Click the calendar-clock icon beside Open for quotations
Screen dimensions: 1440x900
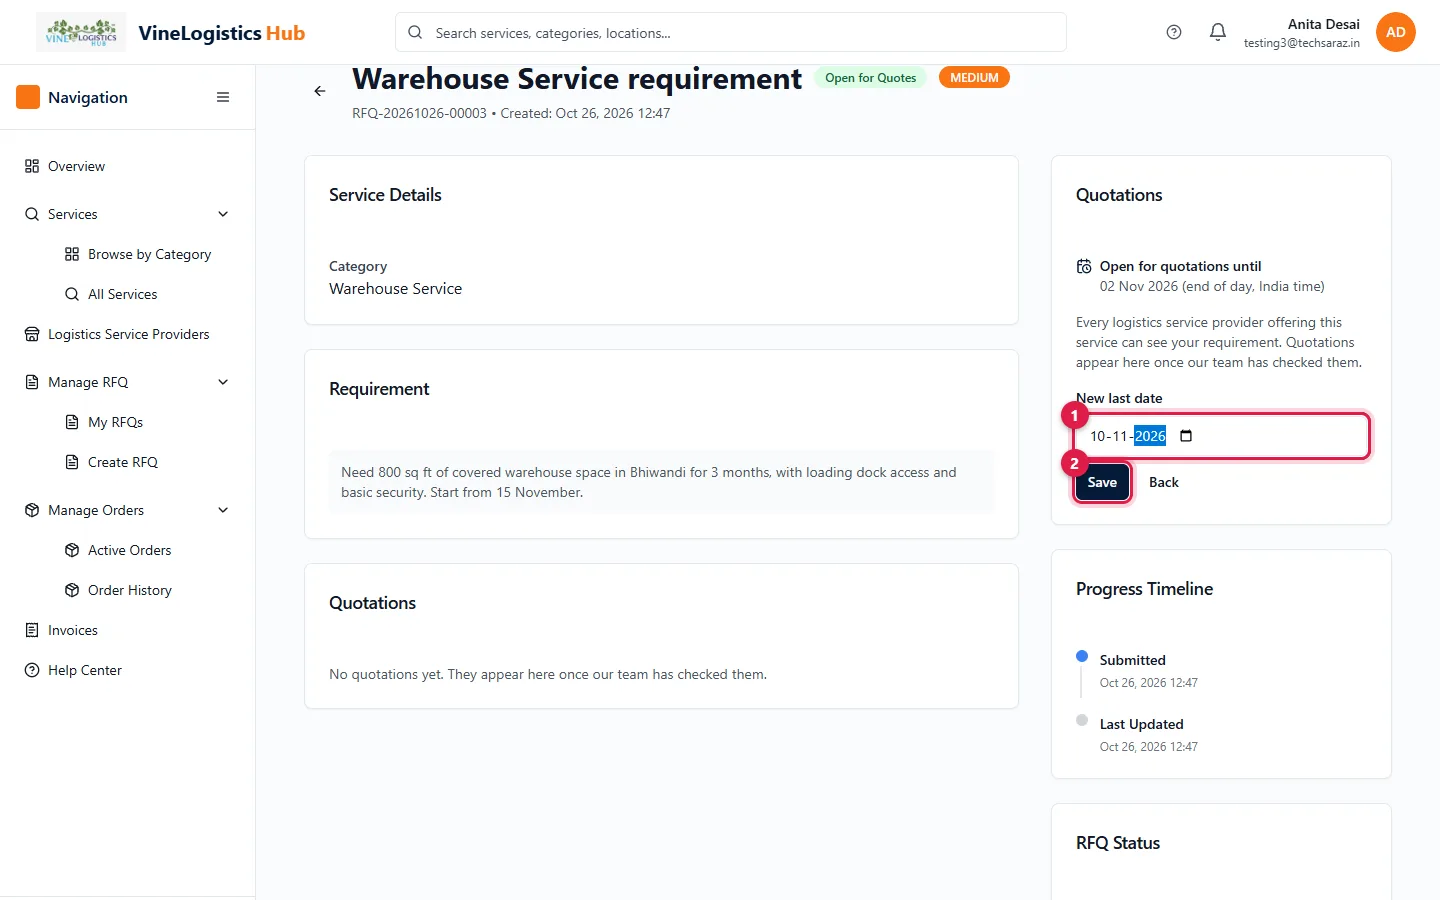[1084, 266]
